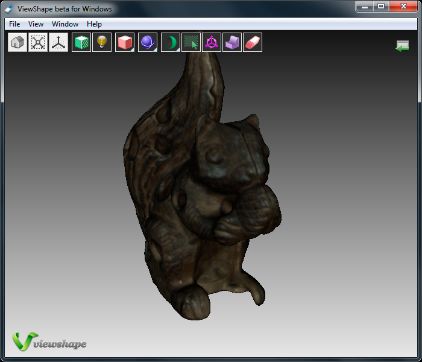Click the green arrow panel icon

pos(402,46)
